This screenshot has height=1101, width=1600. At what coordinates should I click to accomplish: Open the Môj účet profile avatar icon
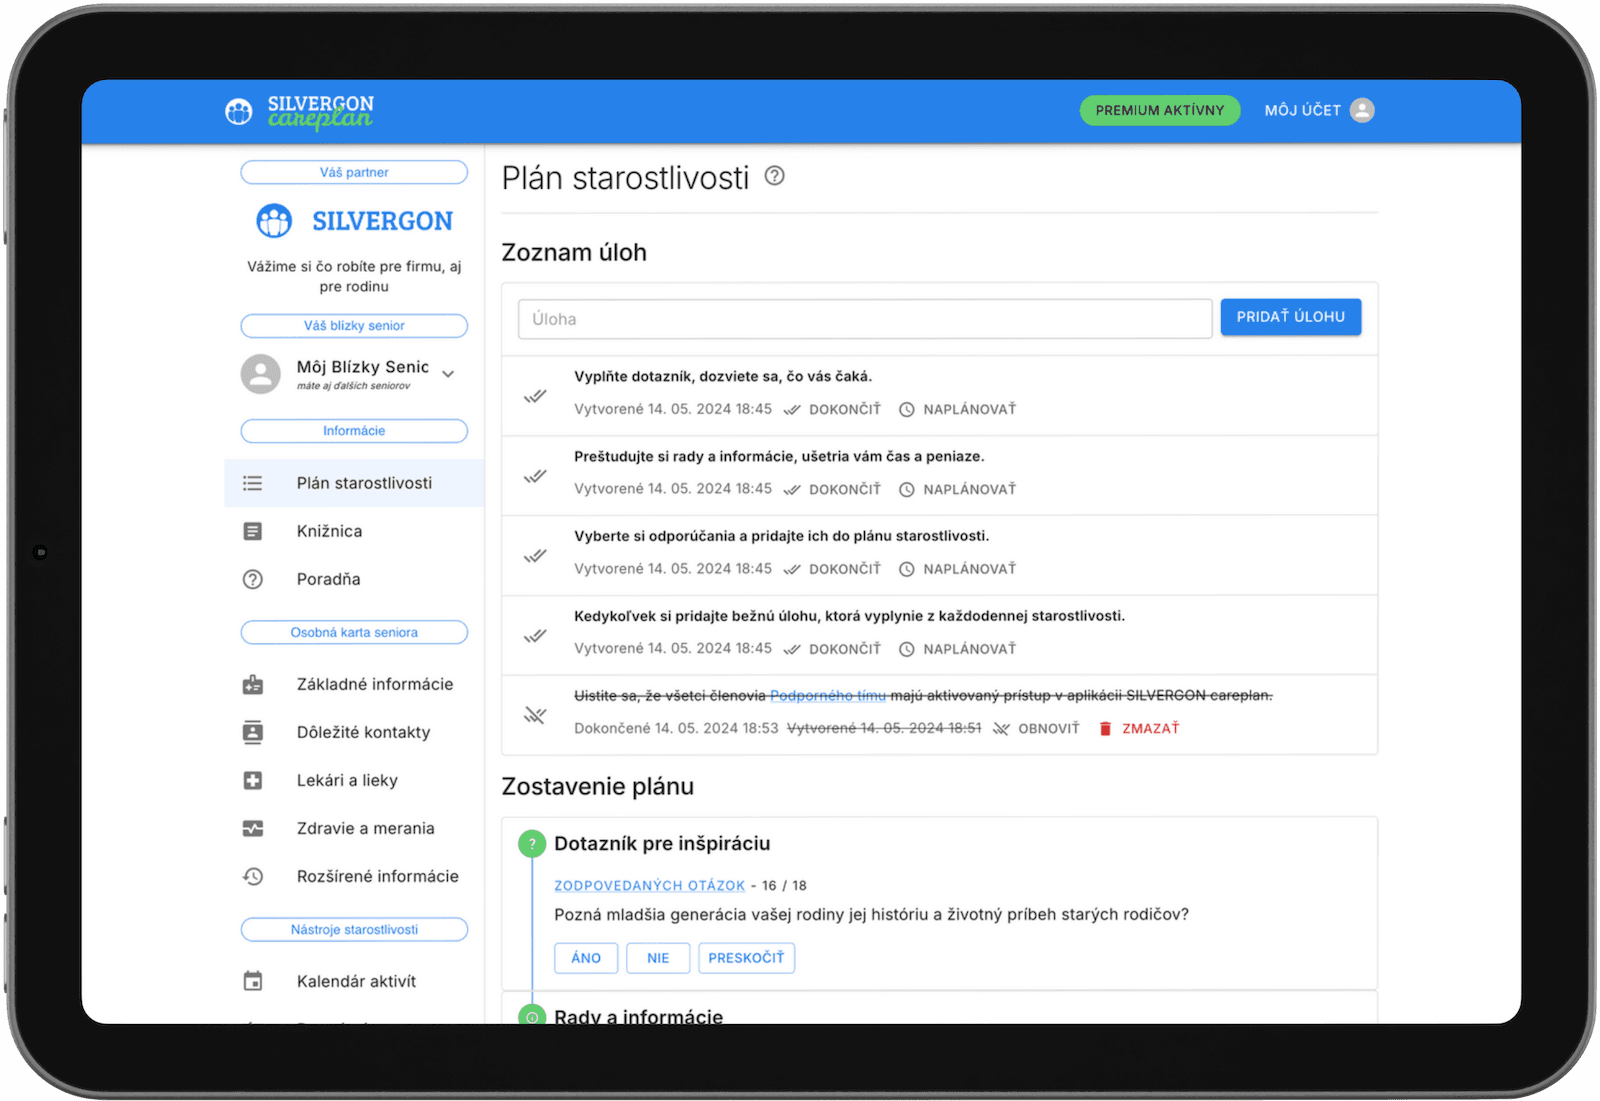click(x=1361, y=110)
